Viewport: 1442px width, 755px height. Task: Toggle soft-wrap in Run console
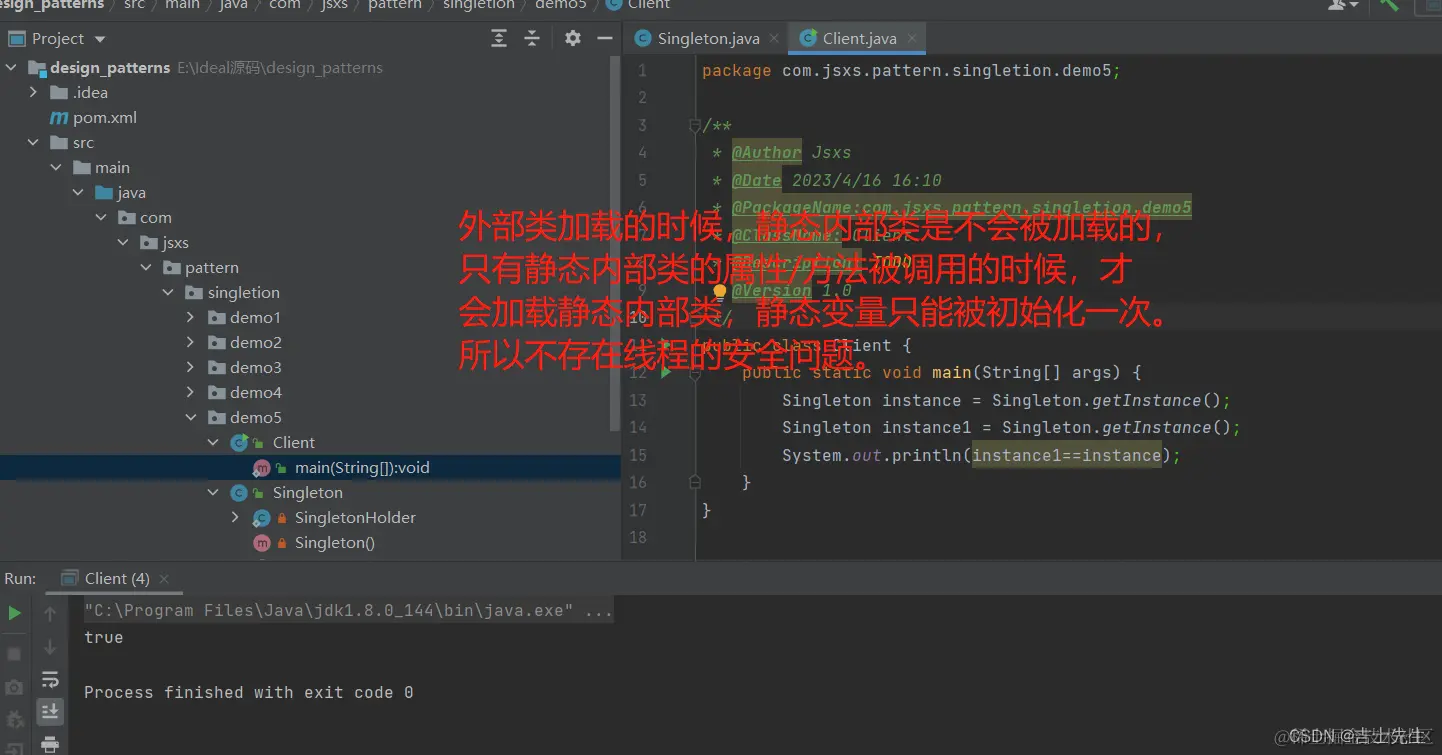50,680
